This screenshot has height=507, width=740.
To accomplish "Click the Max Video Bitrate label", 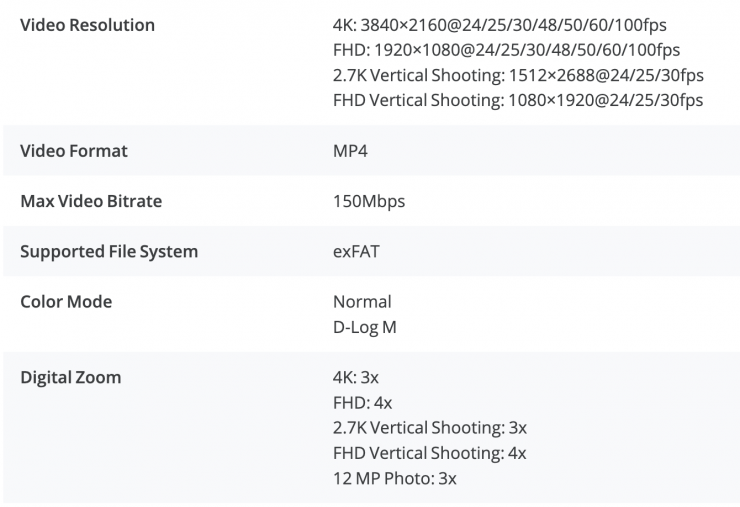I will click(x=91, y=201).
